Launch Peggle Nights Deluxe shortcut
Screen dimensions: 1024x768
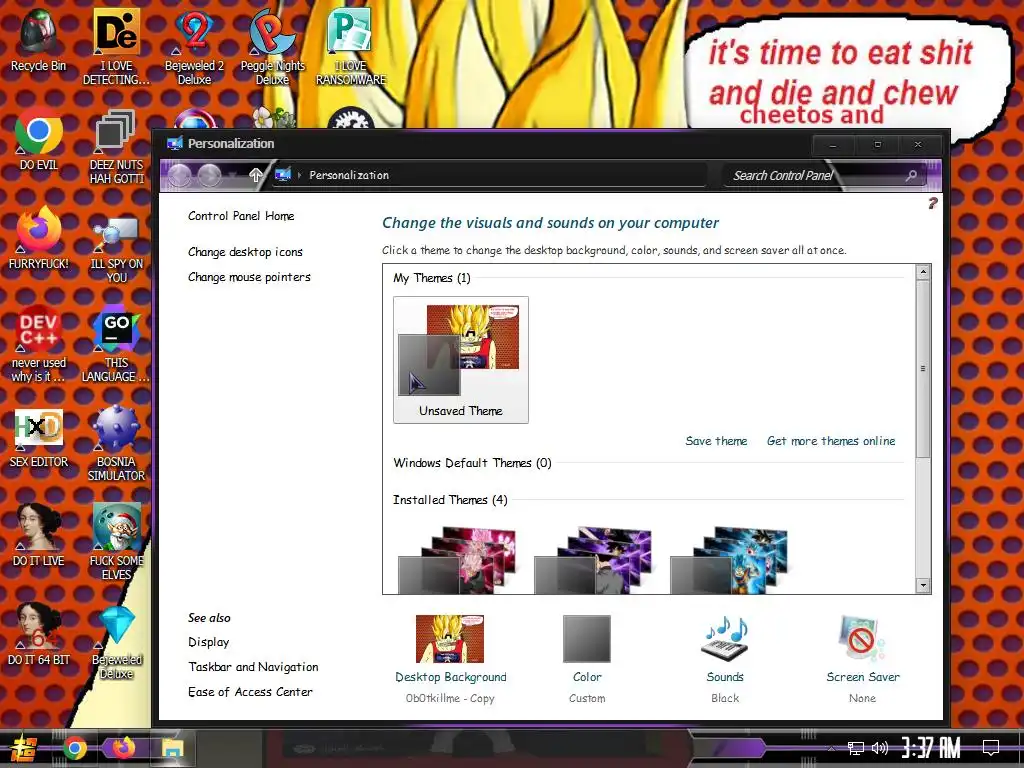click(272, 47)
